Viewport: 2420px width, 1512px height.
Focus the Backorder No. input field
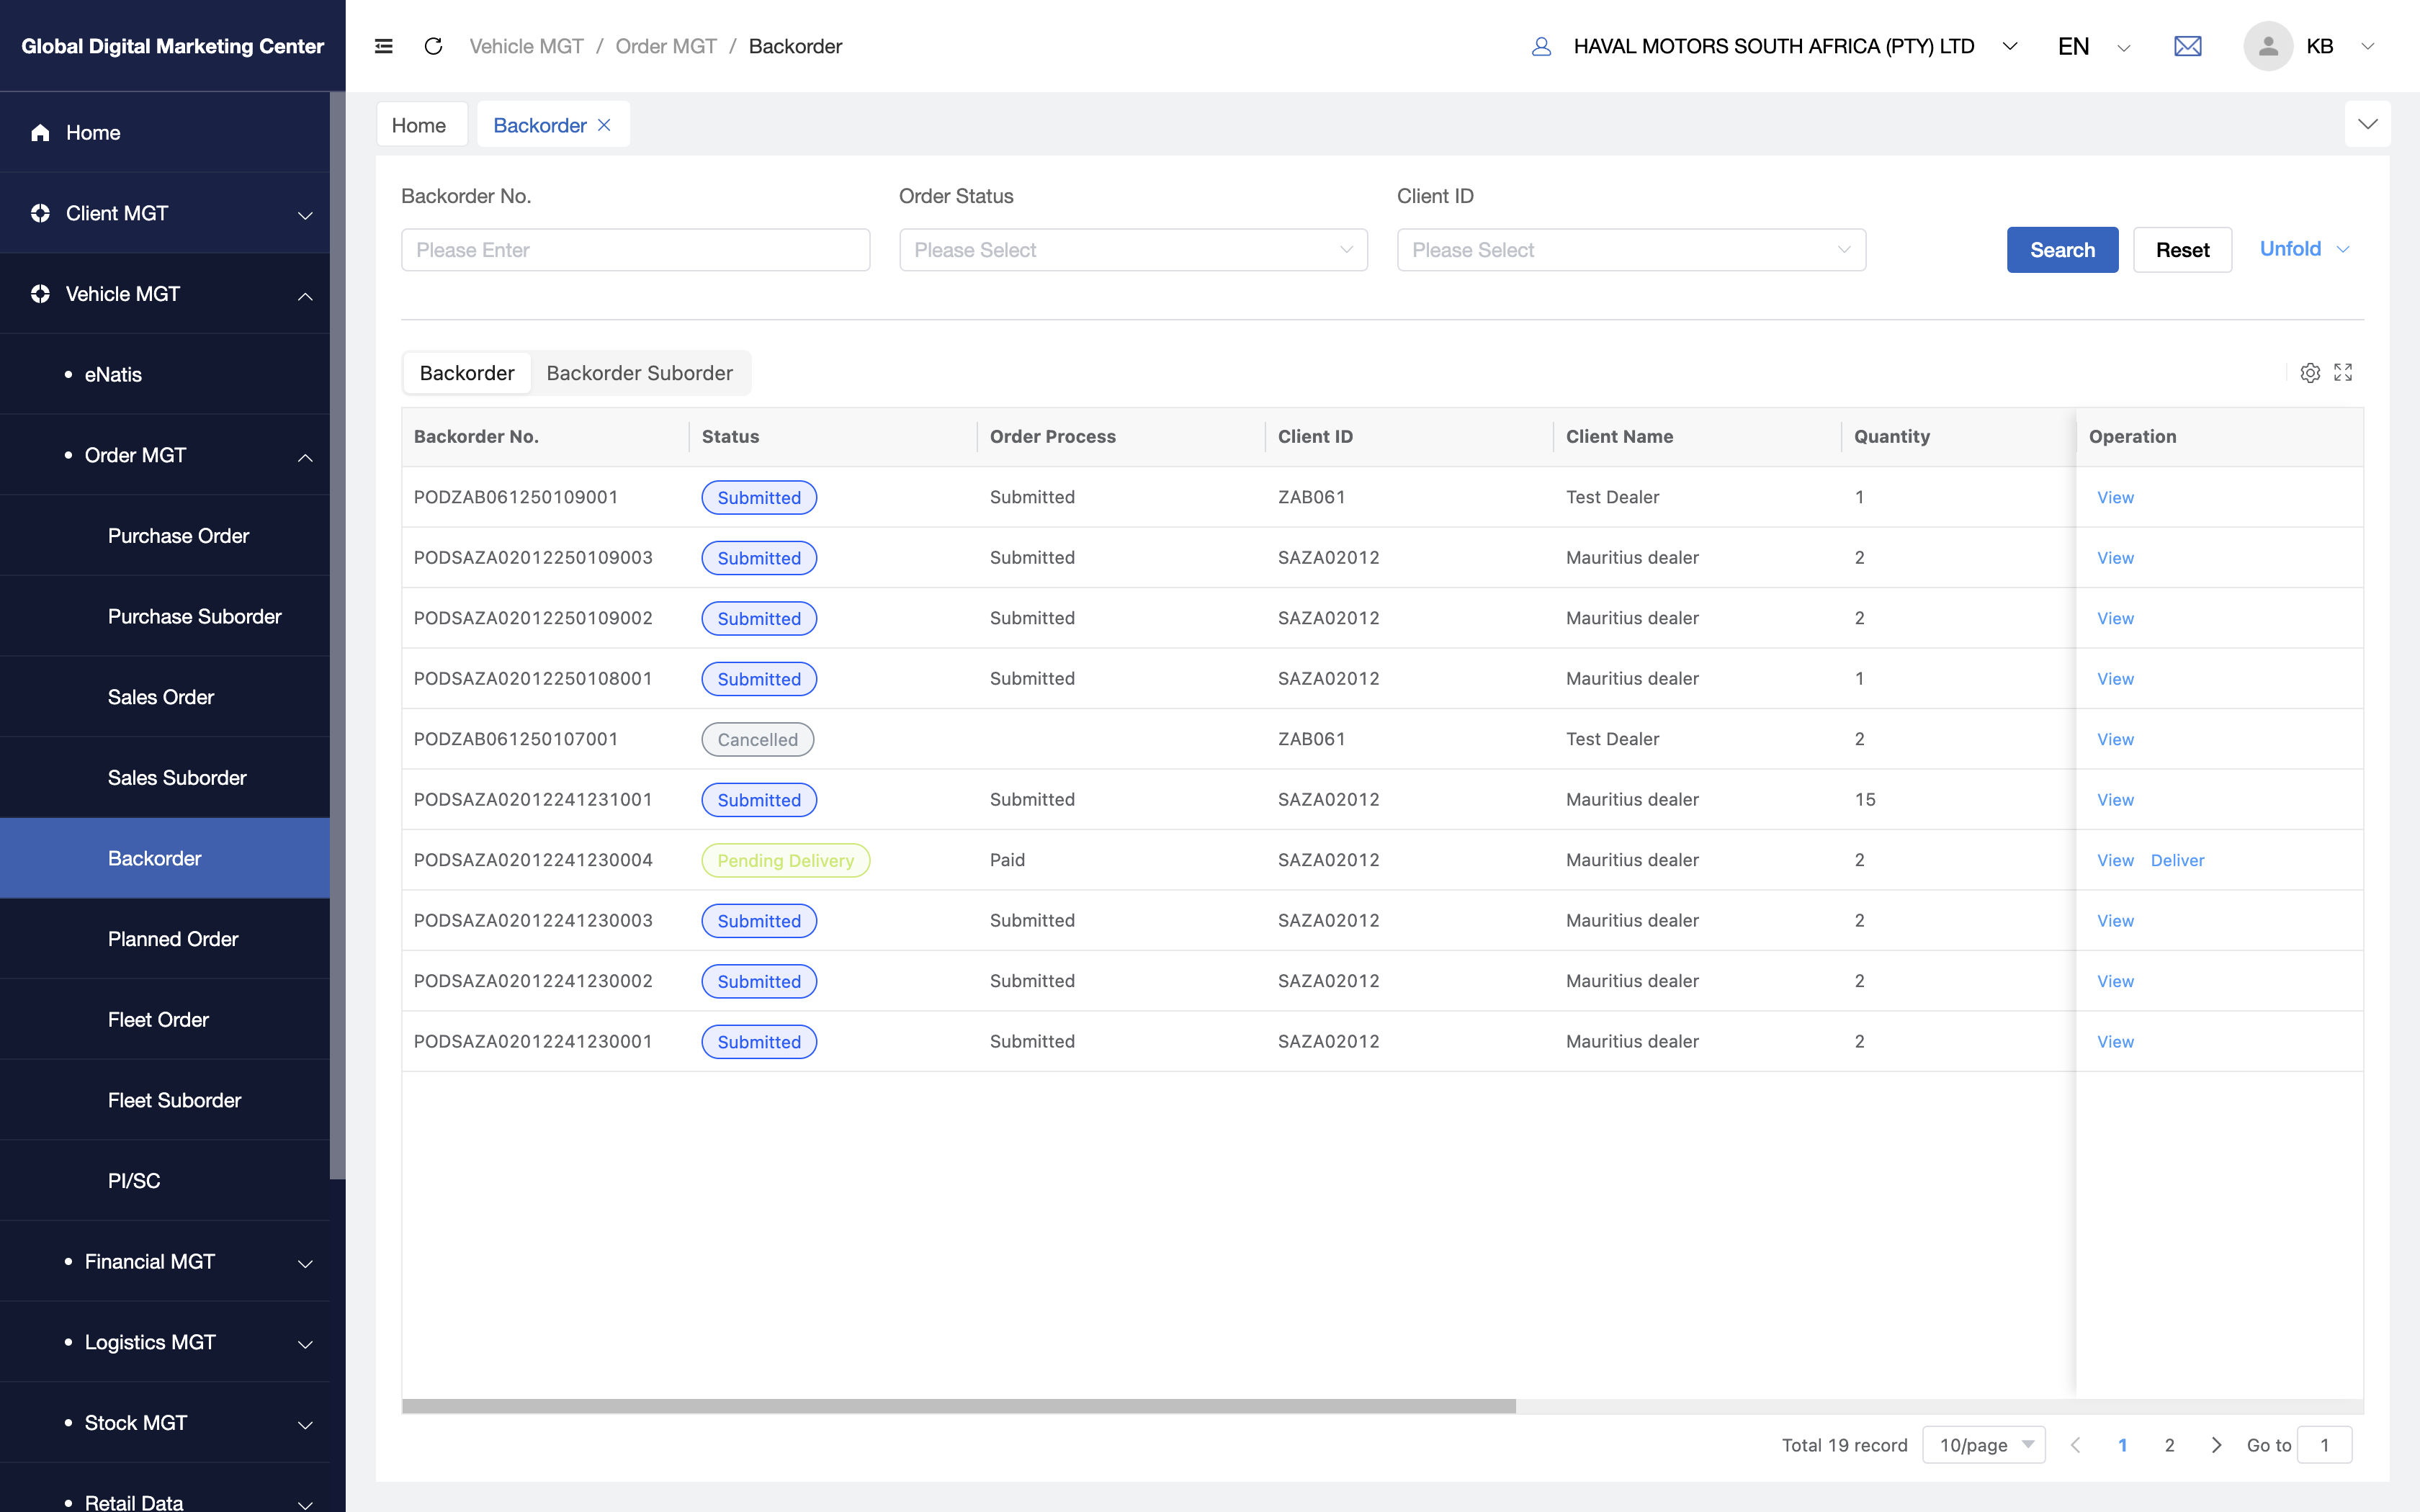pos(635,250)
